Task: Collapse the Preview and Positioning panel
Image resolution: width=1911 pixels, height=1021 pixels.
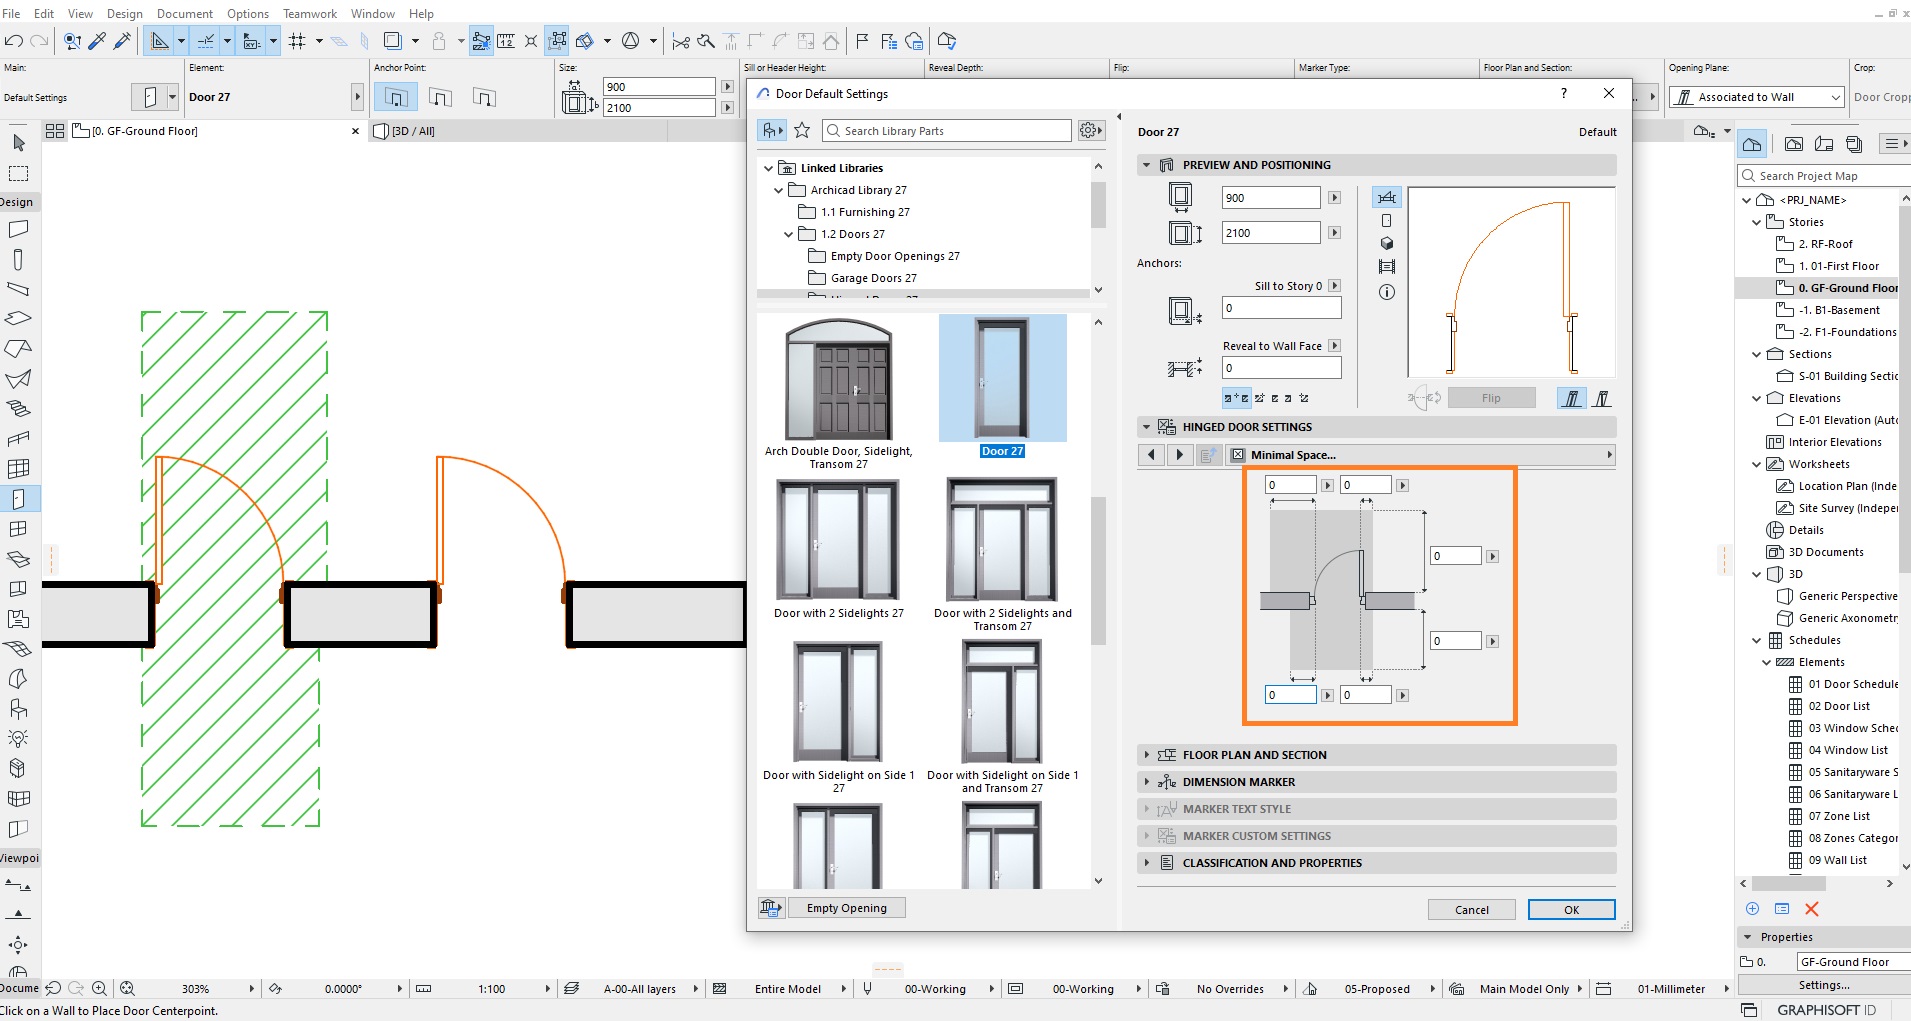Action: 1146,165
